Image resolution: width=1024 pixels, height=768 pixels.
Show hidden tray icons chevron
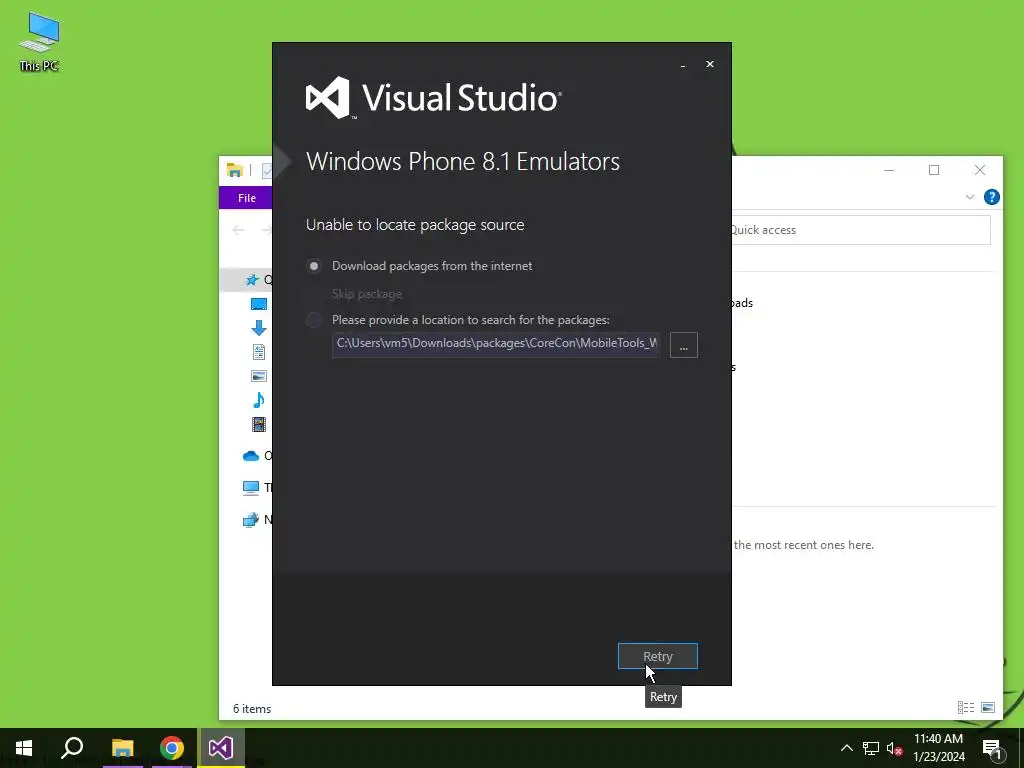coord(846,748)
